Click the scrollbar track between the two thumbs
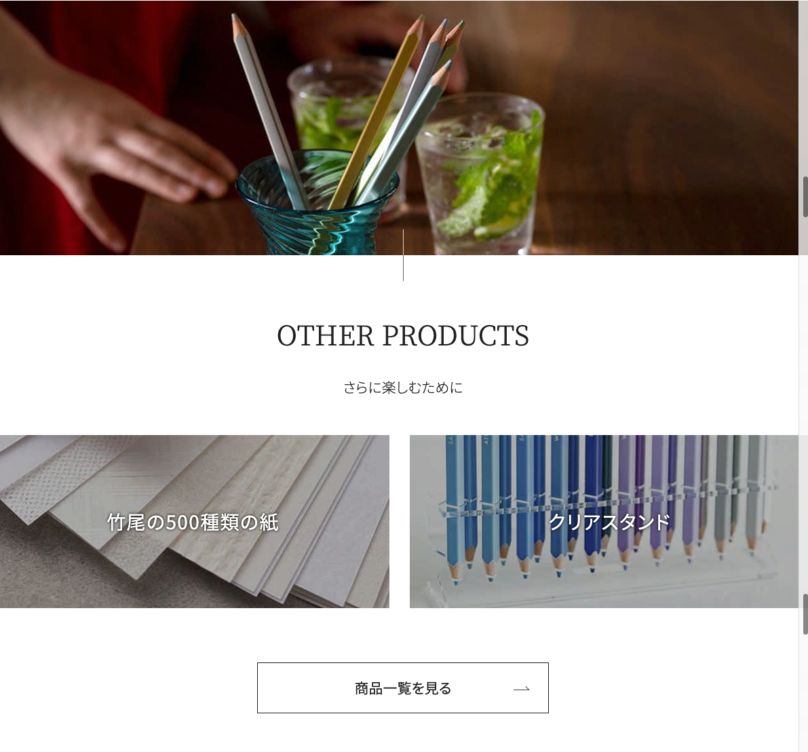808x752 pixels. (805, 405)
